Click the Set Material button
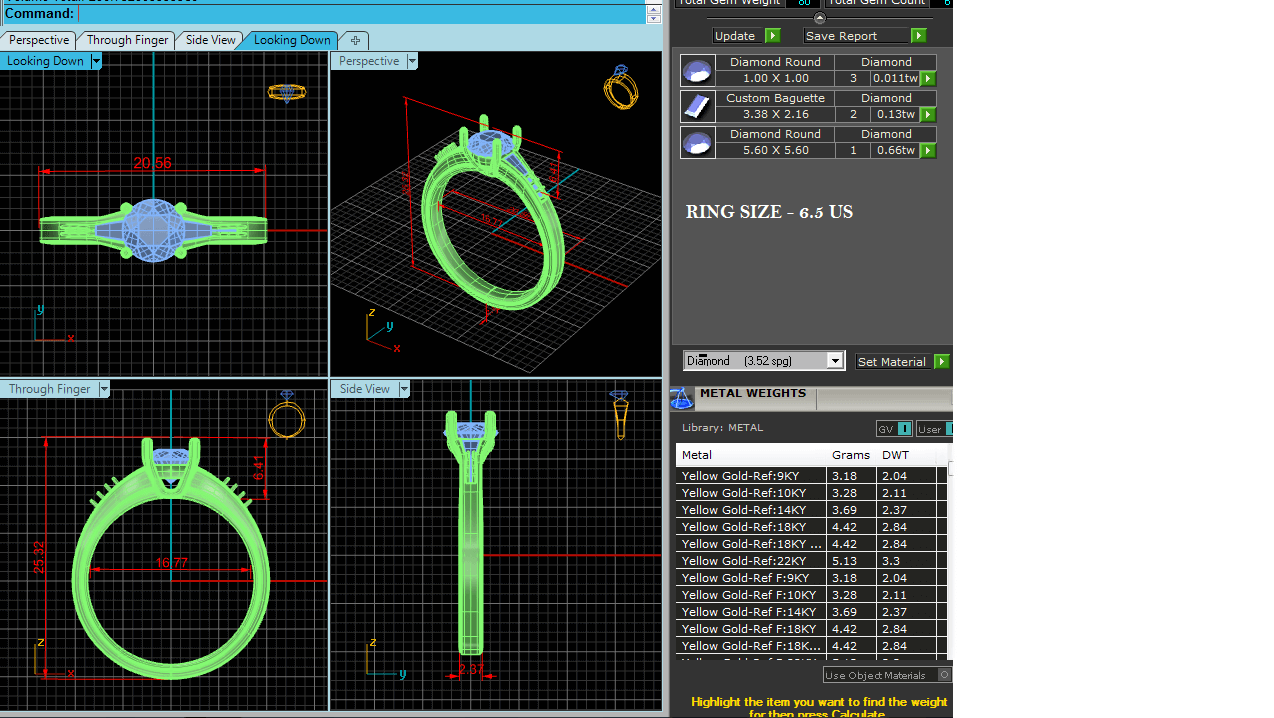Viewport: 1274px width, 718px height. (892, 362)
